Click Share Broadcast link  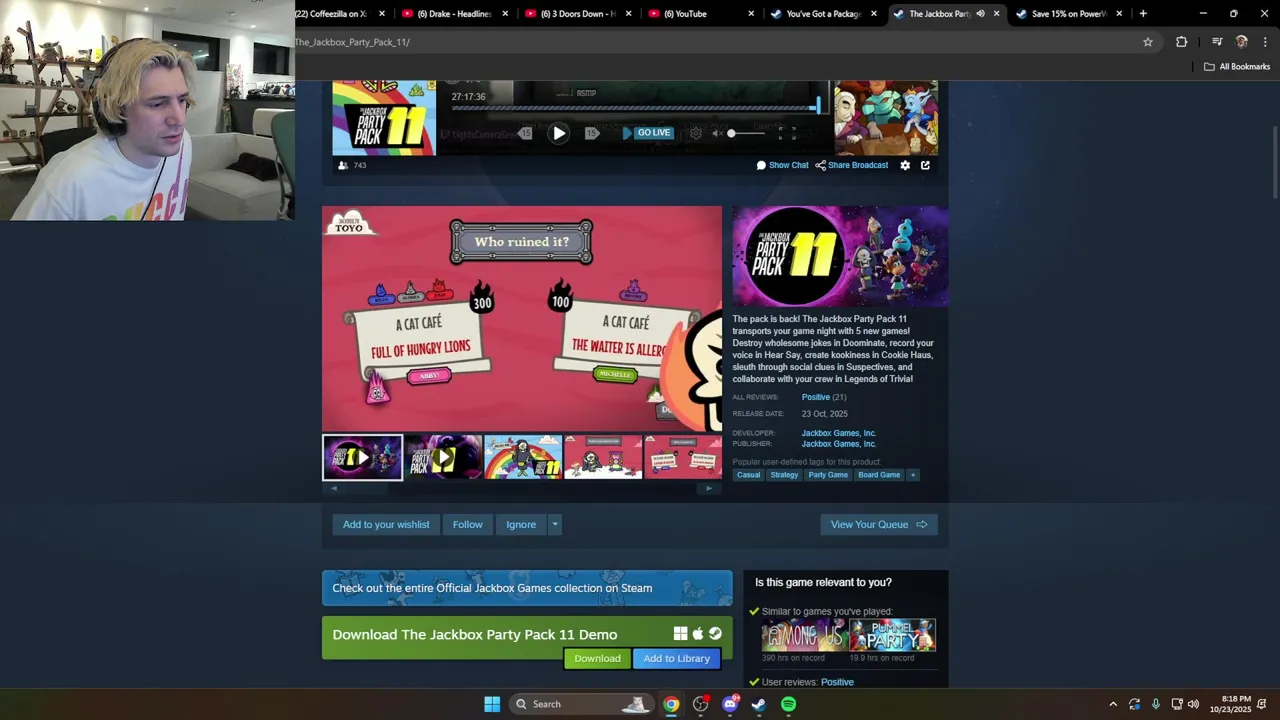tap(852, 165)
